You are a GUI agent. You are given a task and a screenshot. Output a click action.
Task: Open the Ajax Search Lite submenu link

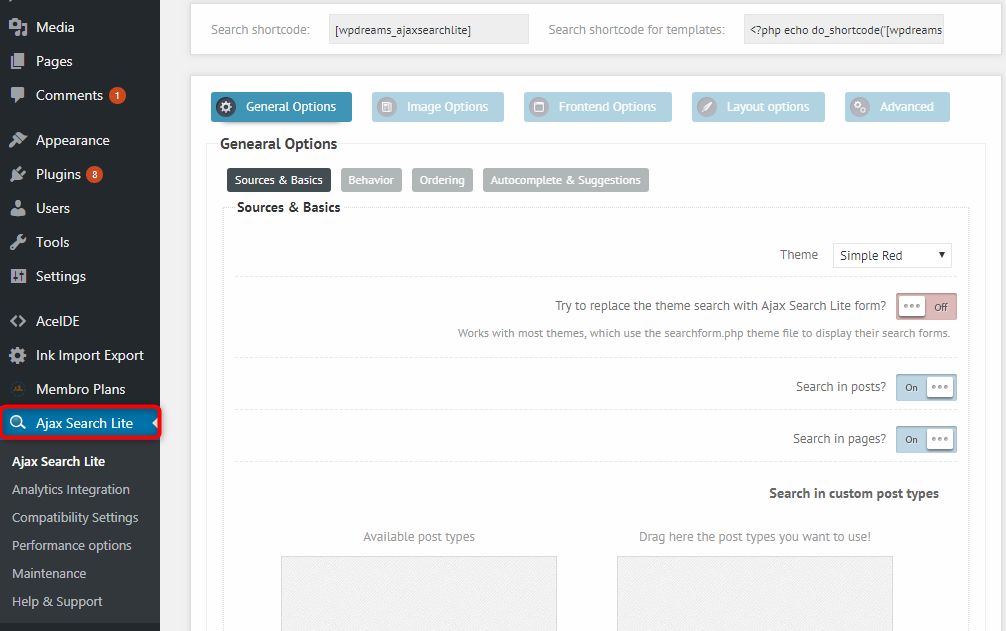58,461
